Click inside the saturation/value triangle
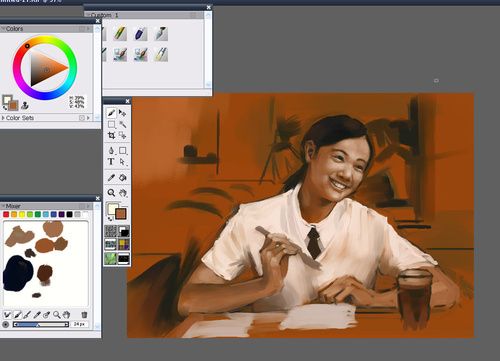 click(45, 68)
